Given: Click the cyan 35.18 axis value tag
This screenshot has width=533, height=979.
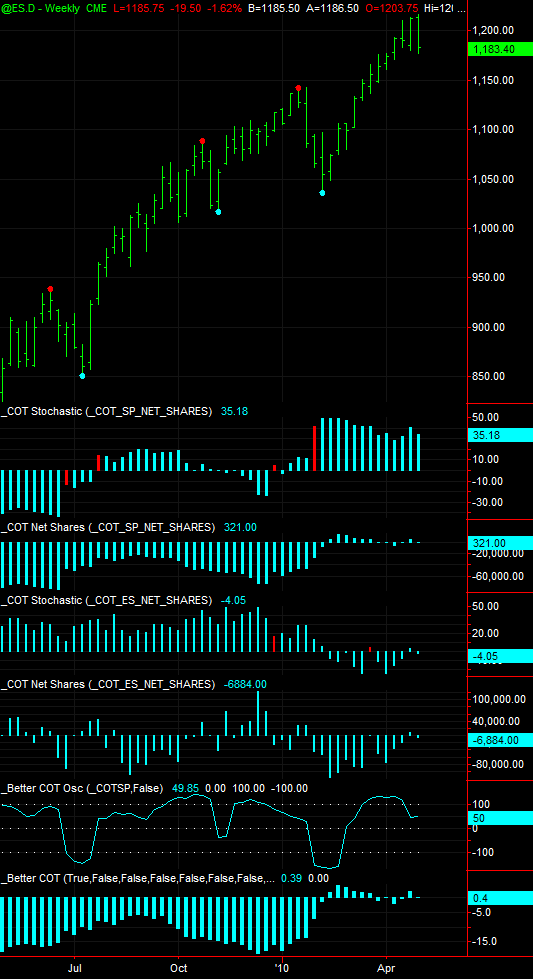Looking at the screenshot, I should (x=500, y=436).
